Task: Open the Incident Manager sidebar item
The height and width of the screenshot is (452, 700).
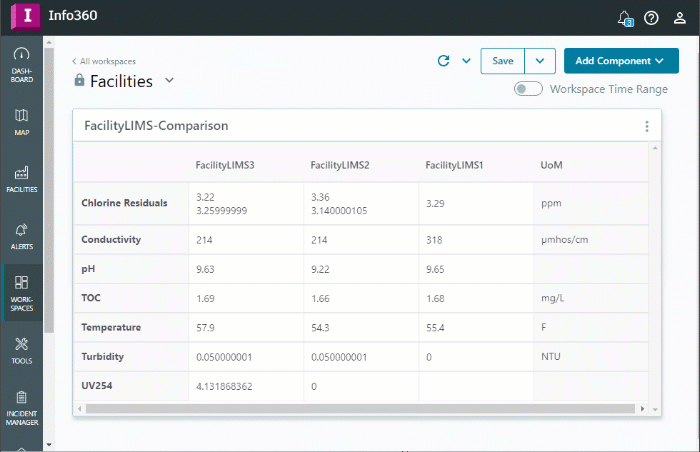Action: (x=22, y=409)
